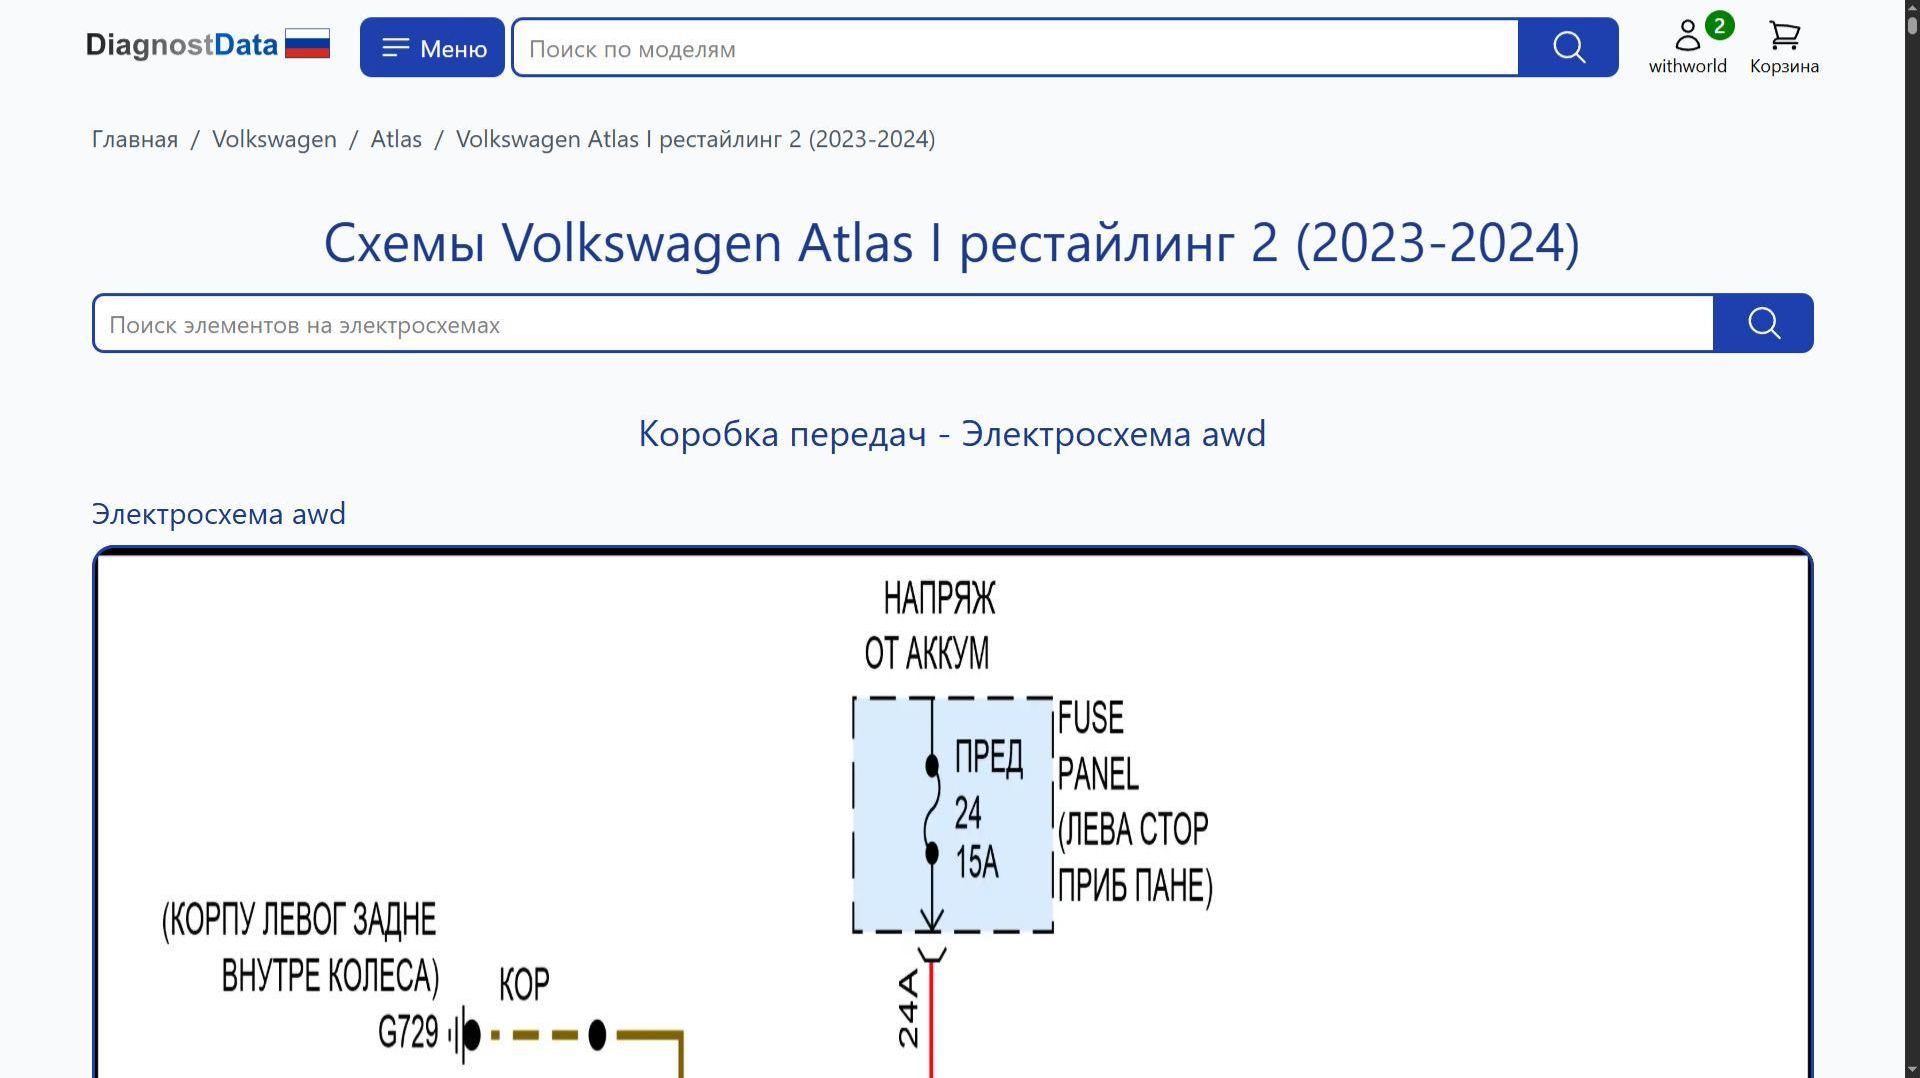Click the wiring element search field
Viewport: 1920px width, 1078px height.
pyautogui.click(x=903, y=323)
